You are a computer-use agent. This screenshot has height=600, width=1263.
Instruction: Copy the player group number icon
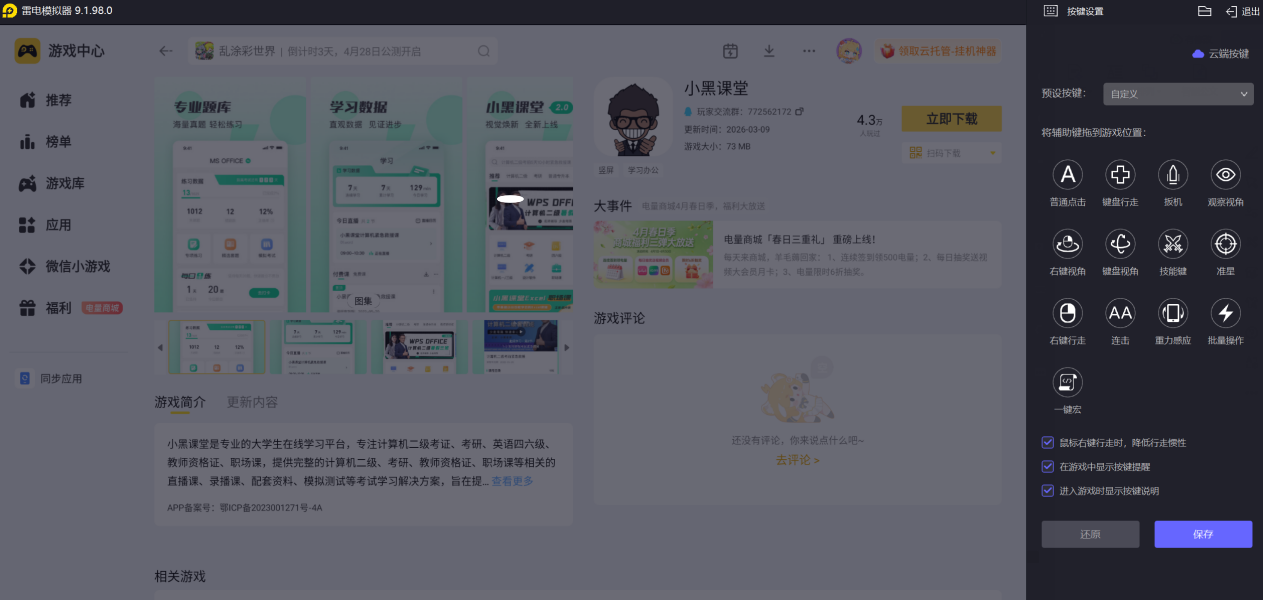tap(799, 112)
